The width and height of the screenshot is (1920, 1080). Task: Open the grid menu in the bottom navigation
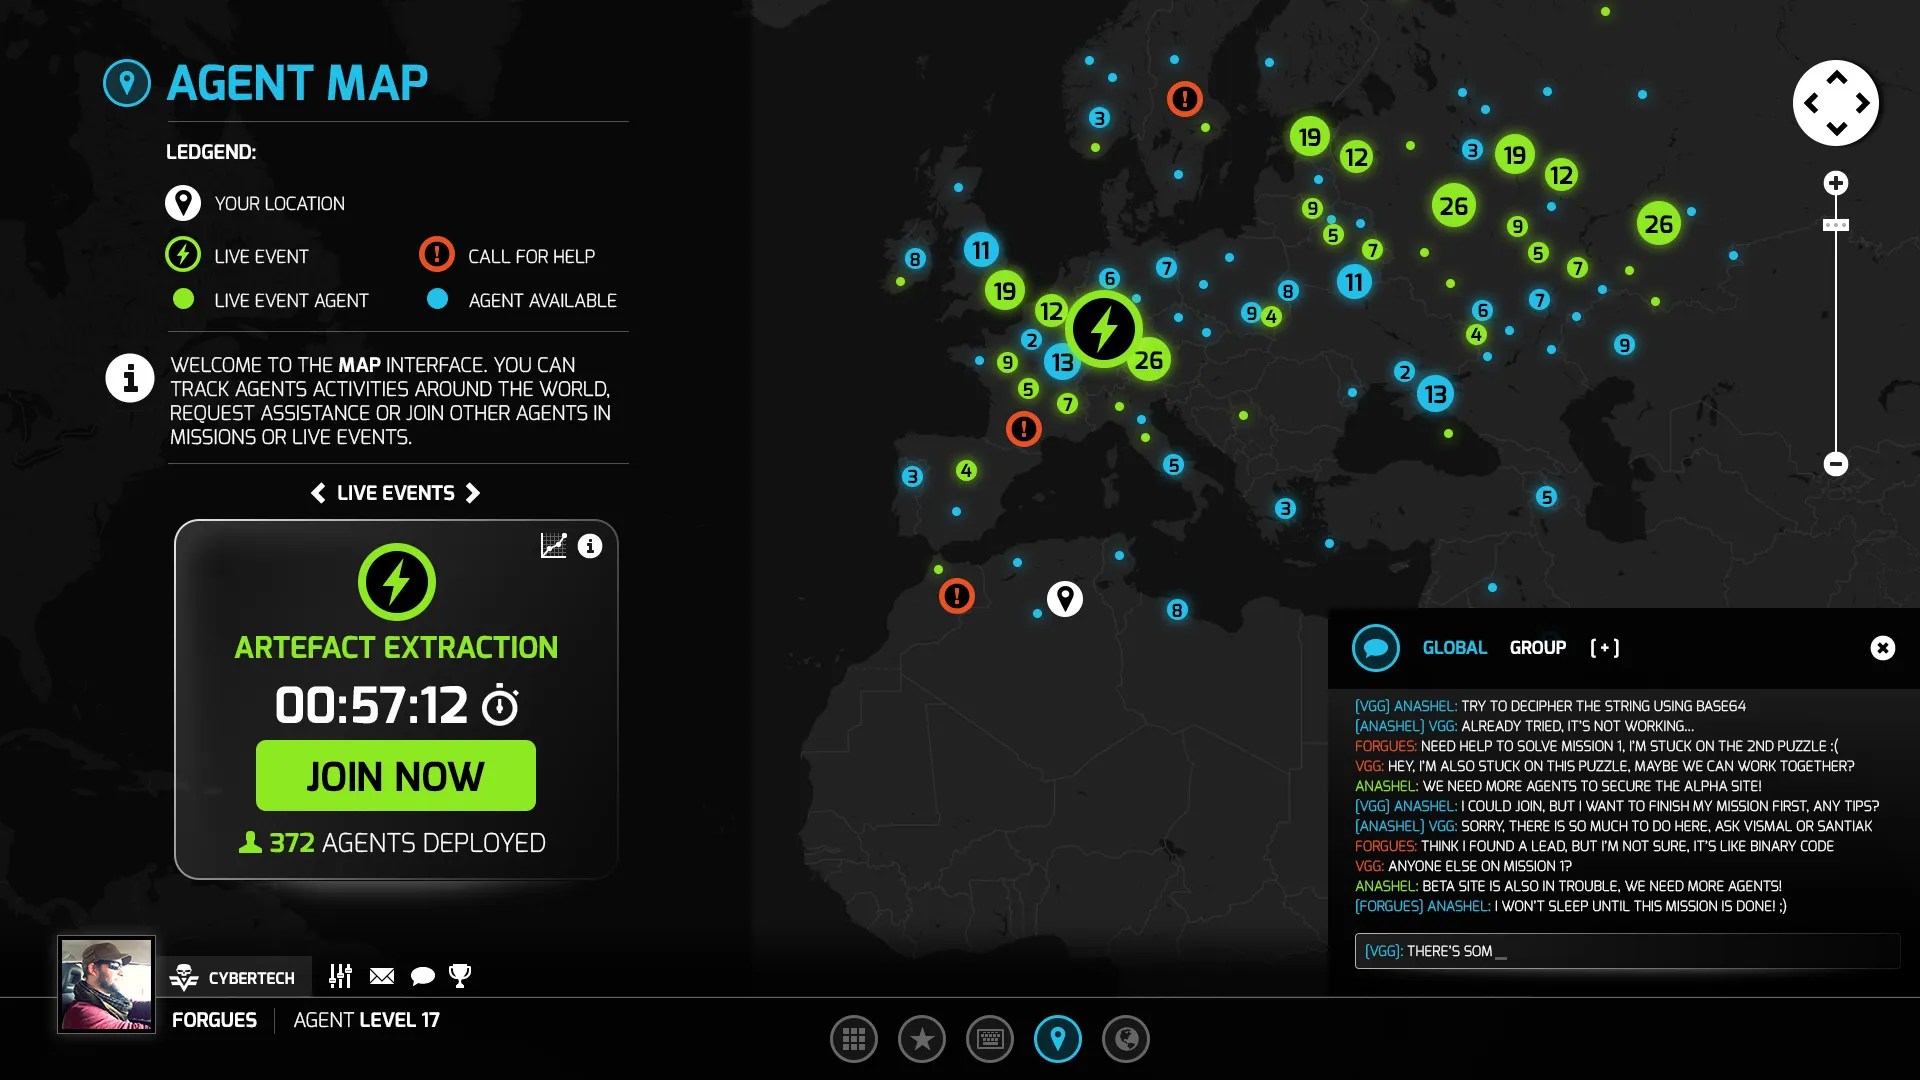click(854, 1039)
